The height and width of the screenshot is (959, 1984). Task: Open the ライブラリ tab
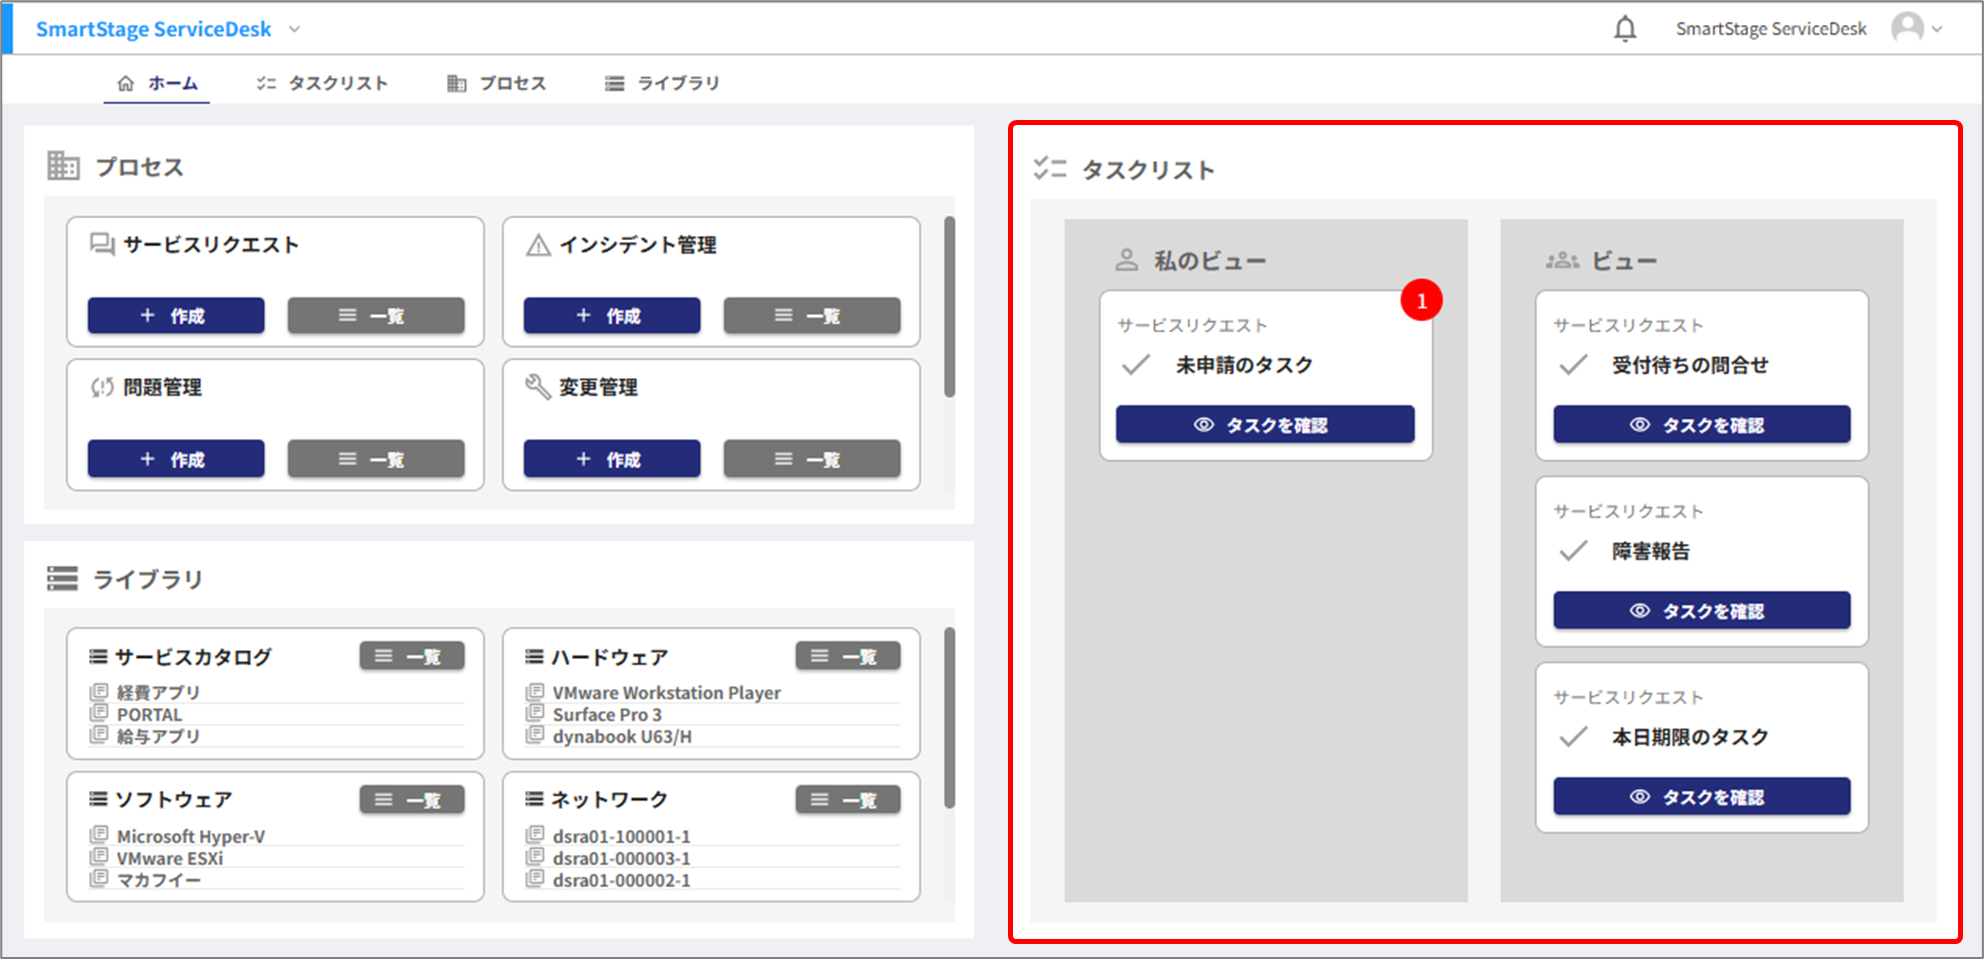pyautogui.click(x=662, y=83)
